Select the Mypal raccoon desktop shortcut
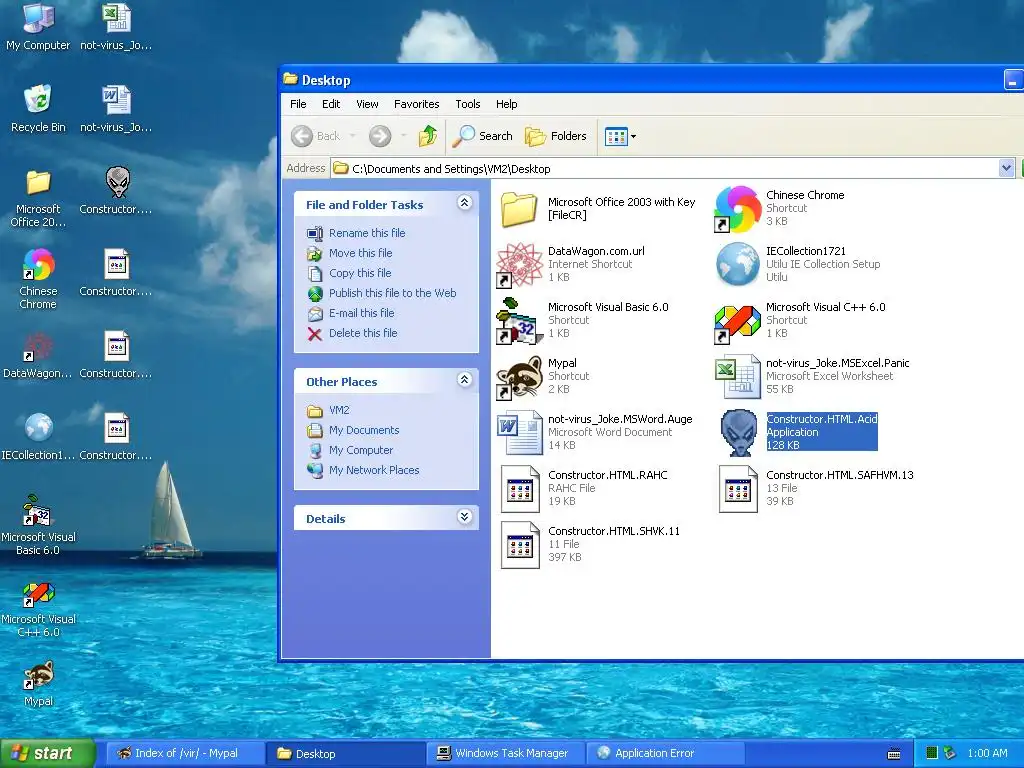Screen dimensions: 1024x768 click(x=38, y=683)
